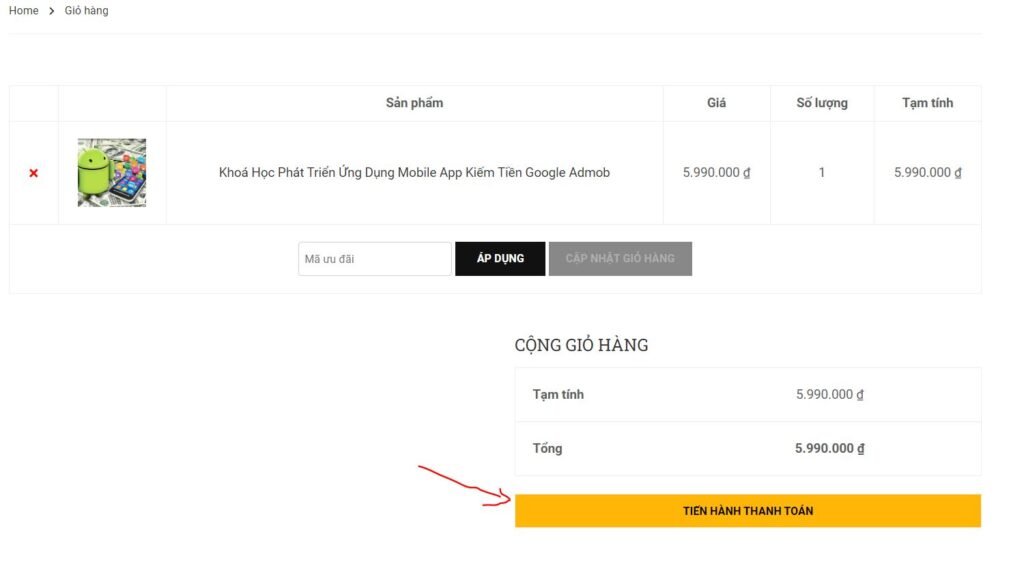
Task: Open the Android product thumbnail image
Action: tap(112, 173)
